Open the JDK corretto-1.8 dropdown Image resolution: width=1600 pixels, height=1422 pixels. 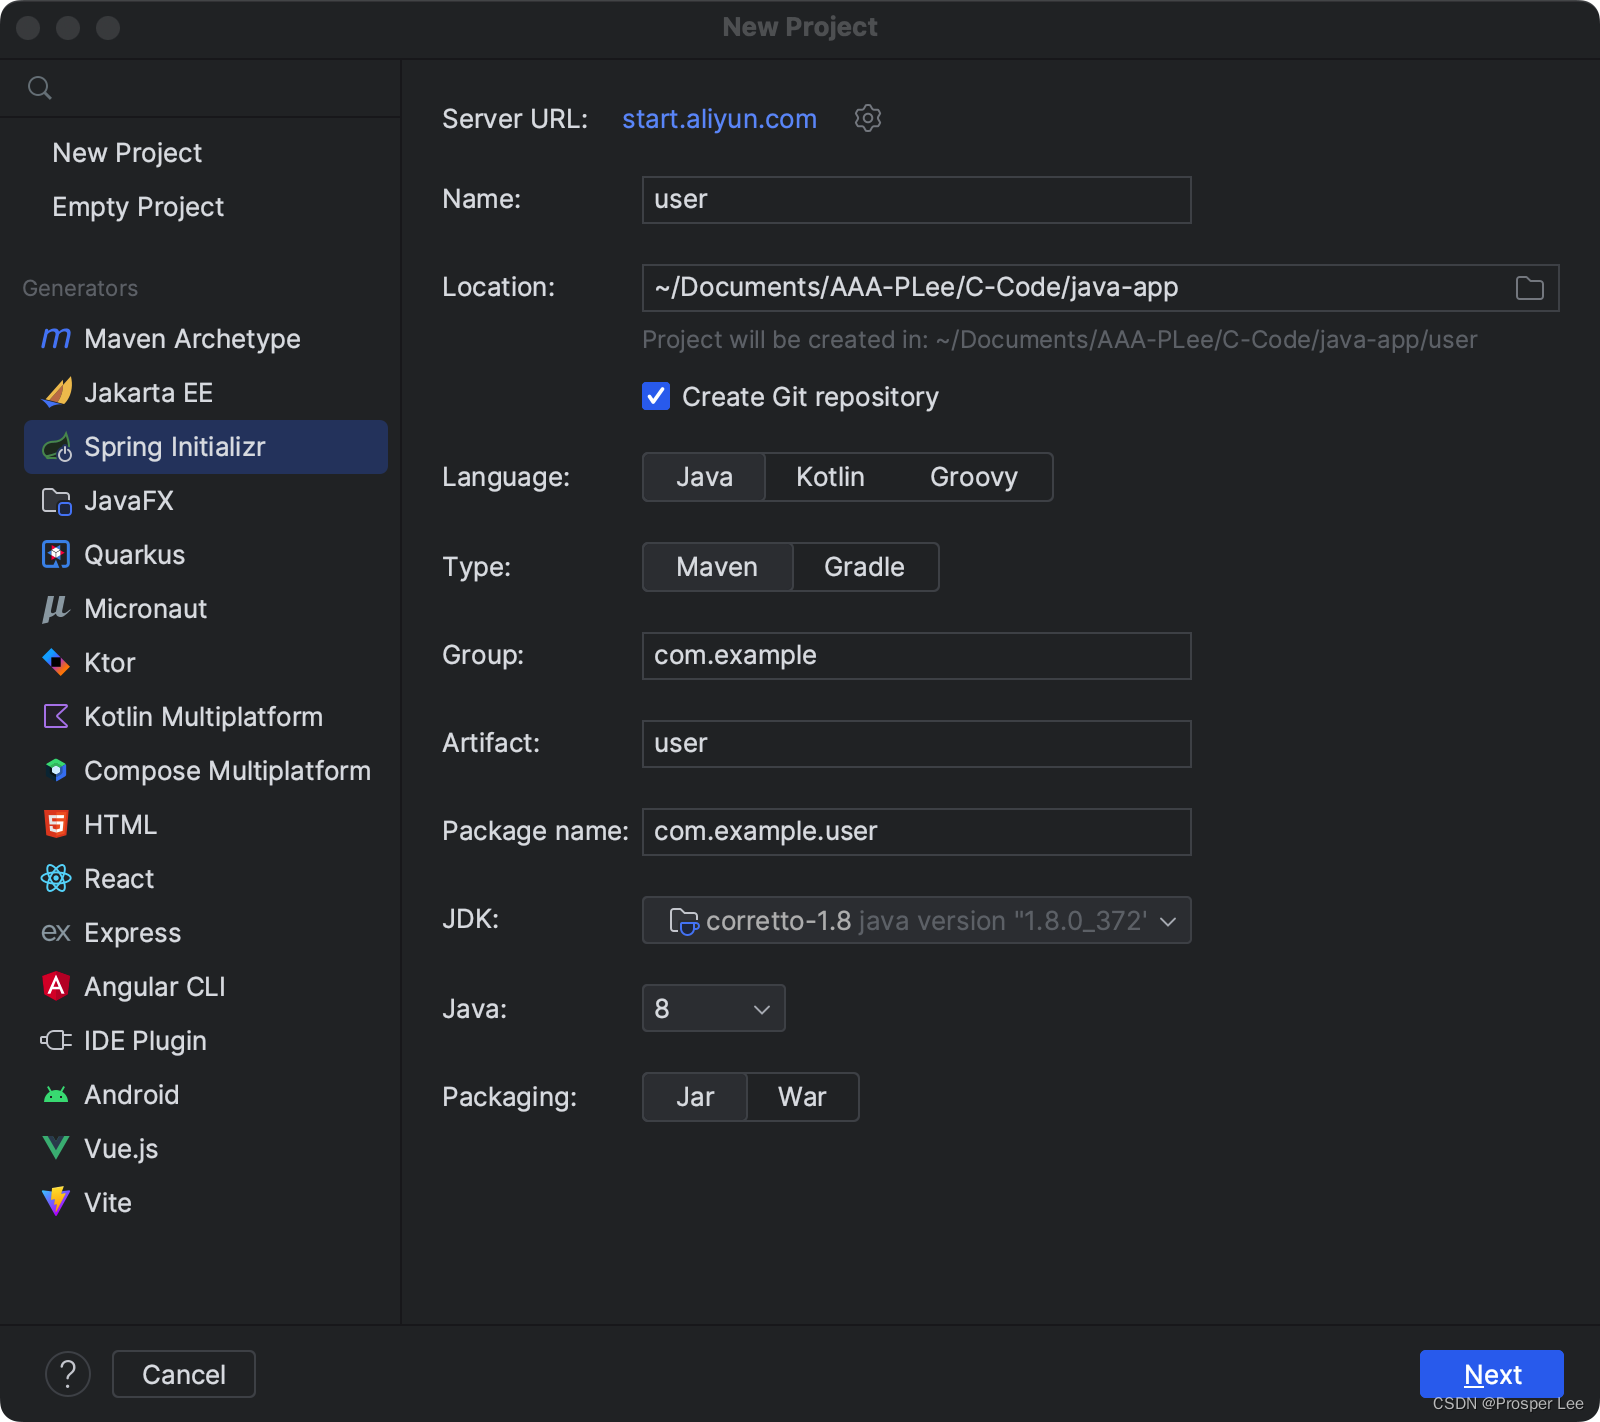click(916, 920)
